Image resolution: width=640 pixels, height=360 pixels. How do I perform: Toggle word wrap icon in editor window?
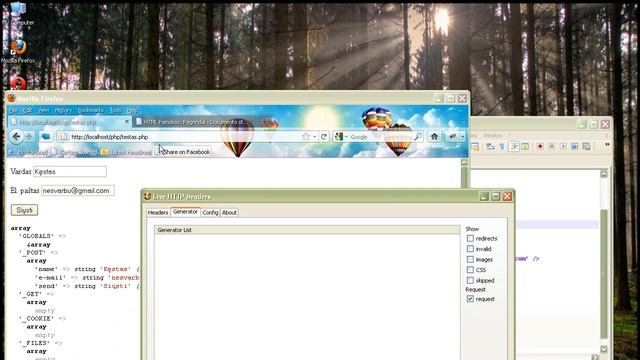point(490,147)
